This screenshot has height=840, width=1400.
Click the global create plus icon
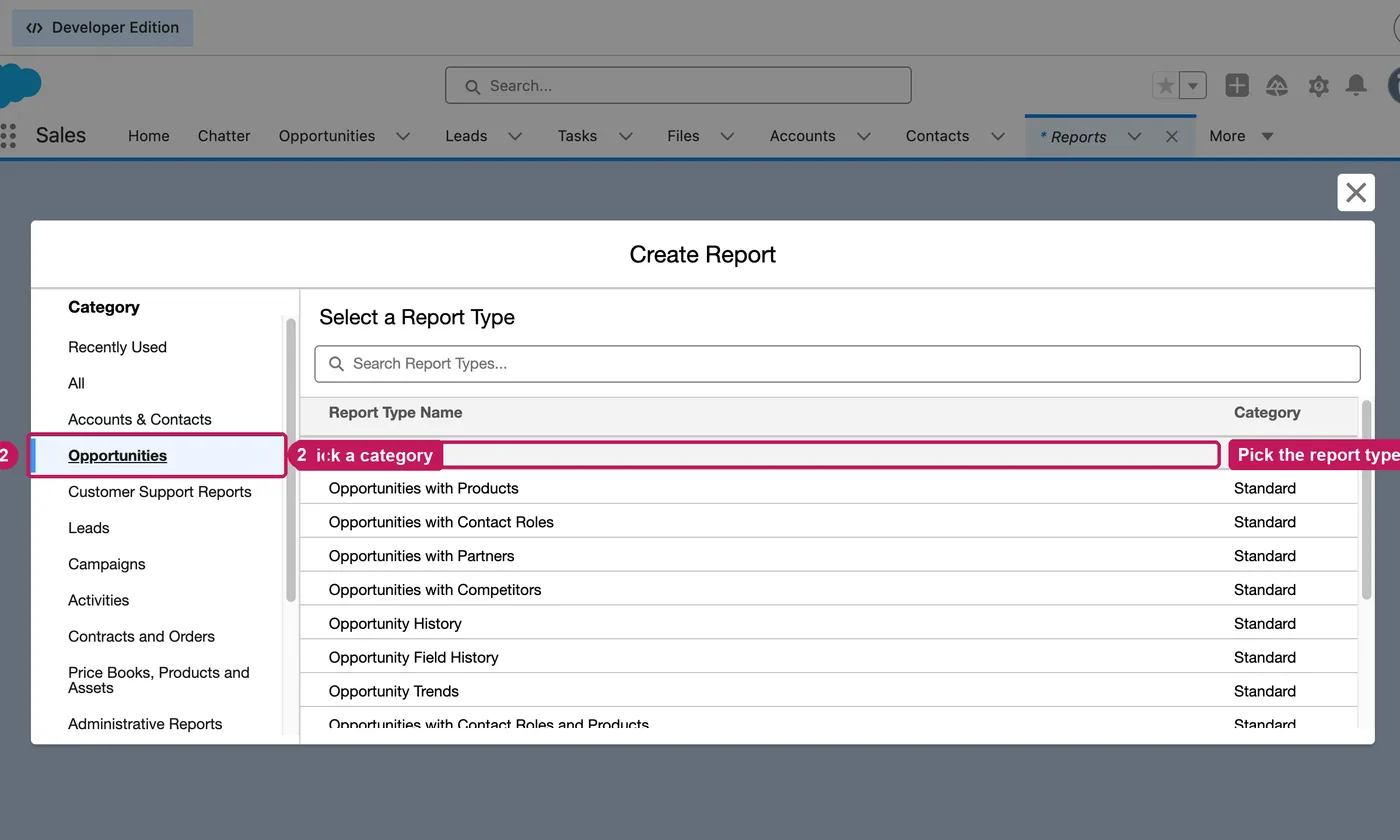(x=1237, y=86)
